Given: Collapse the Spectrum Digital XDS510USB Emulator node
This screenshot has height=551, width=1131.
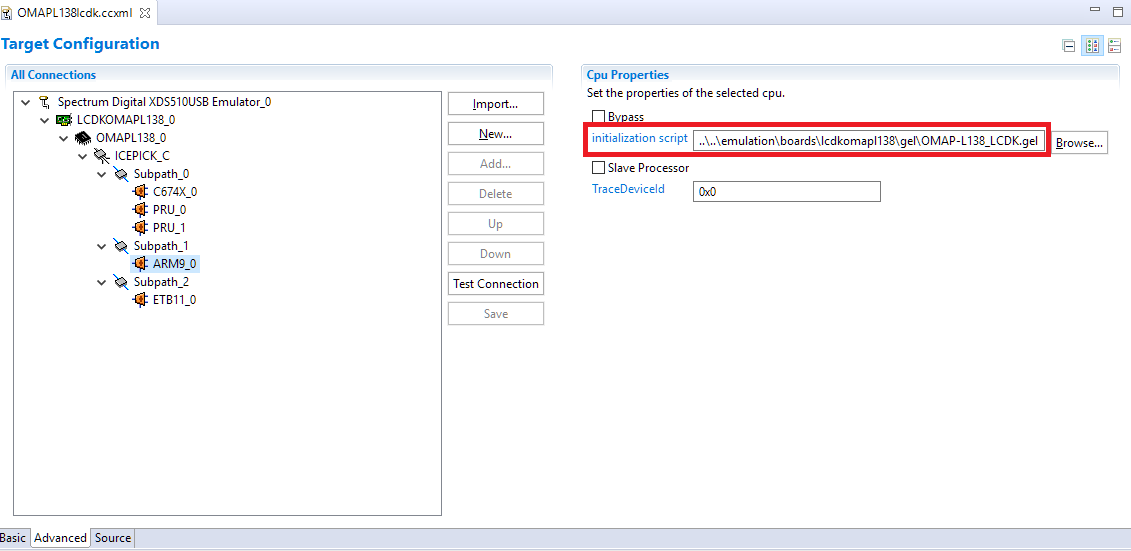Looking at the screenshot, I should [x=25, y=102].
